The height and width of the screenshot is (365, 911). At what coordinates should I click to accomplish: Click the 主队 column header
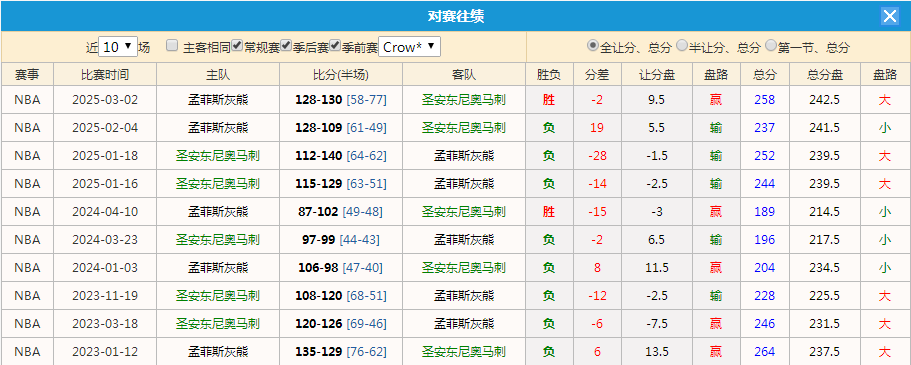218,74
